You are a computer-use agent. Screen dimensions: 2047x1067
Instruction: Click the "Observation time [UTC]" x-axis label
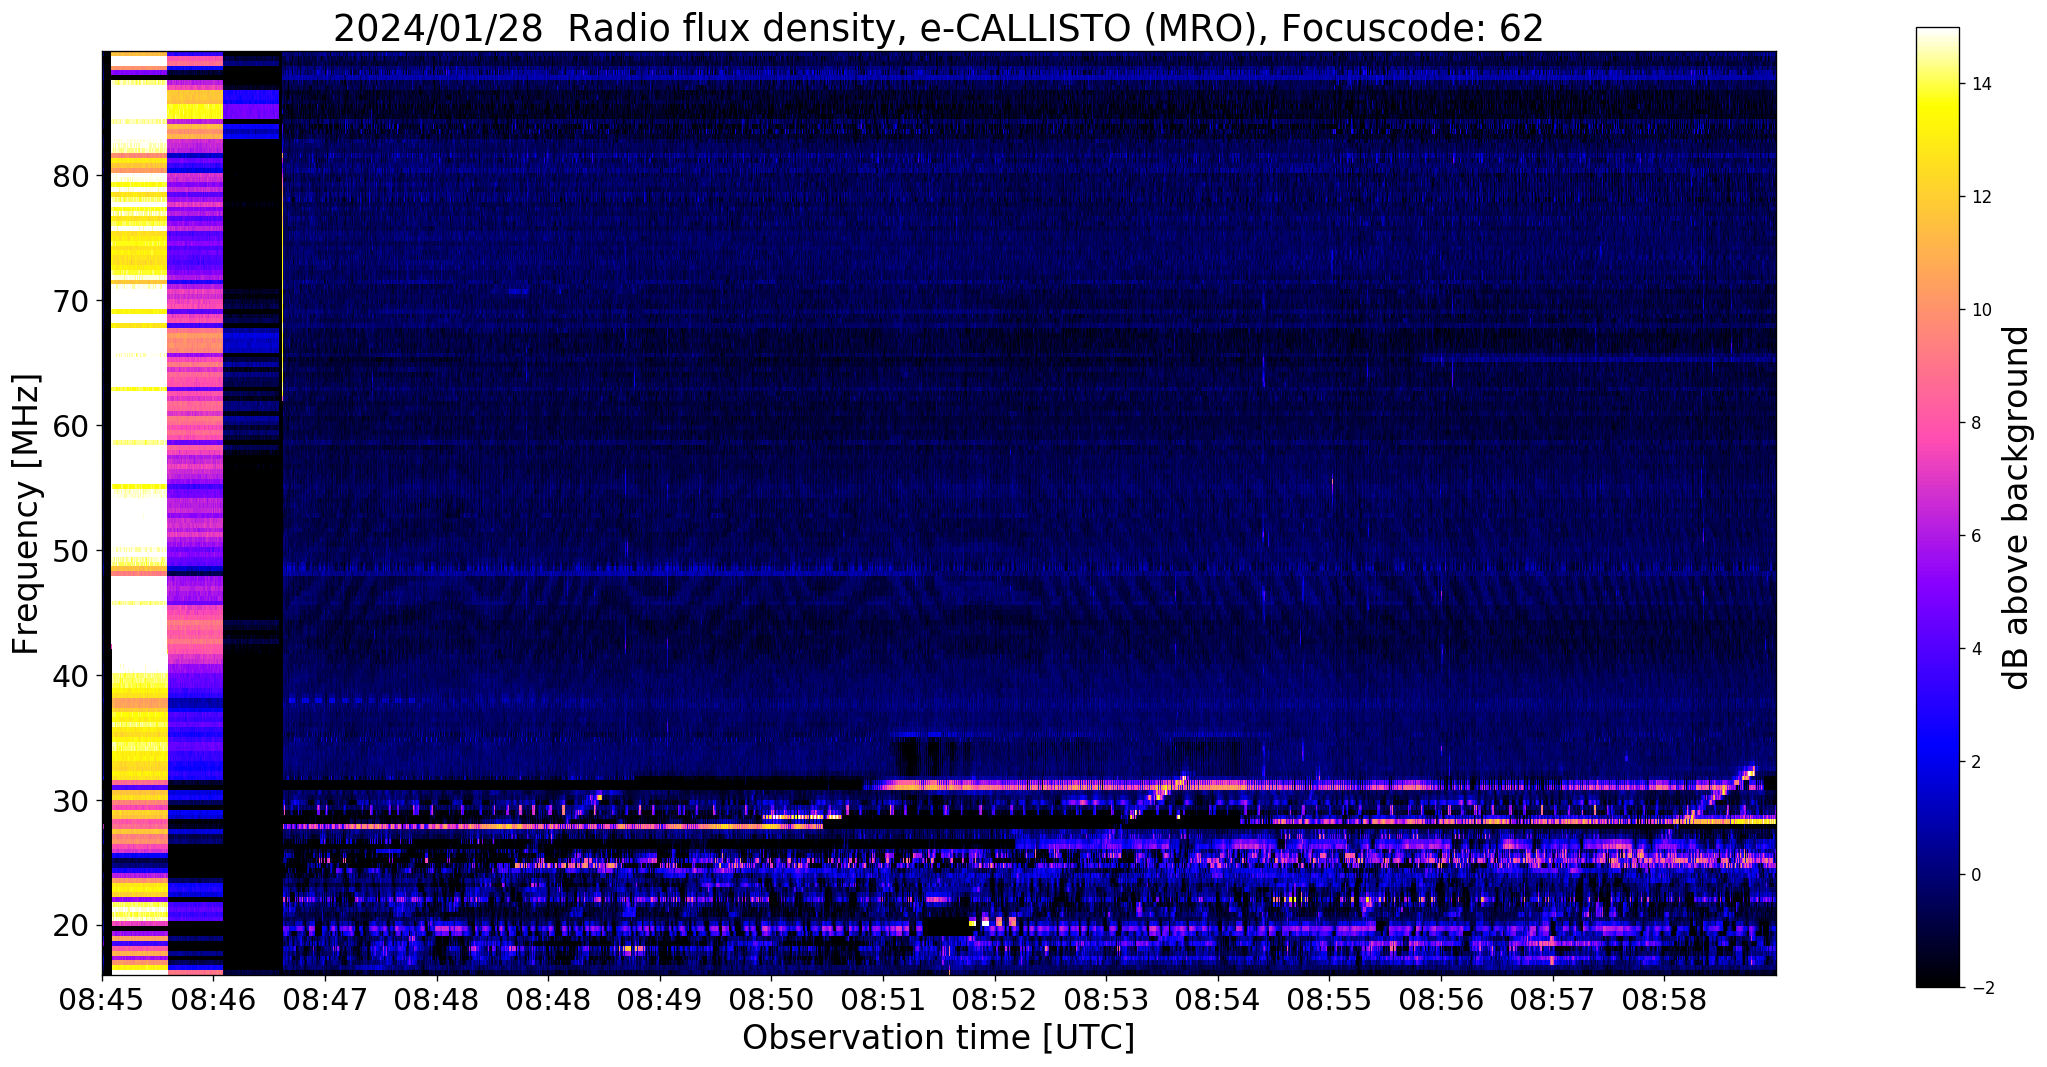pyautogui.click(x=938, y=1038)
